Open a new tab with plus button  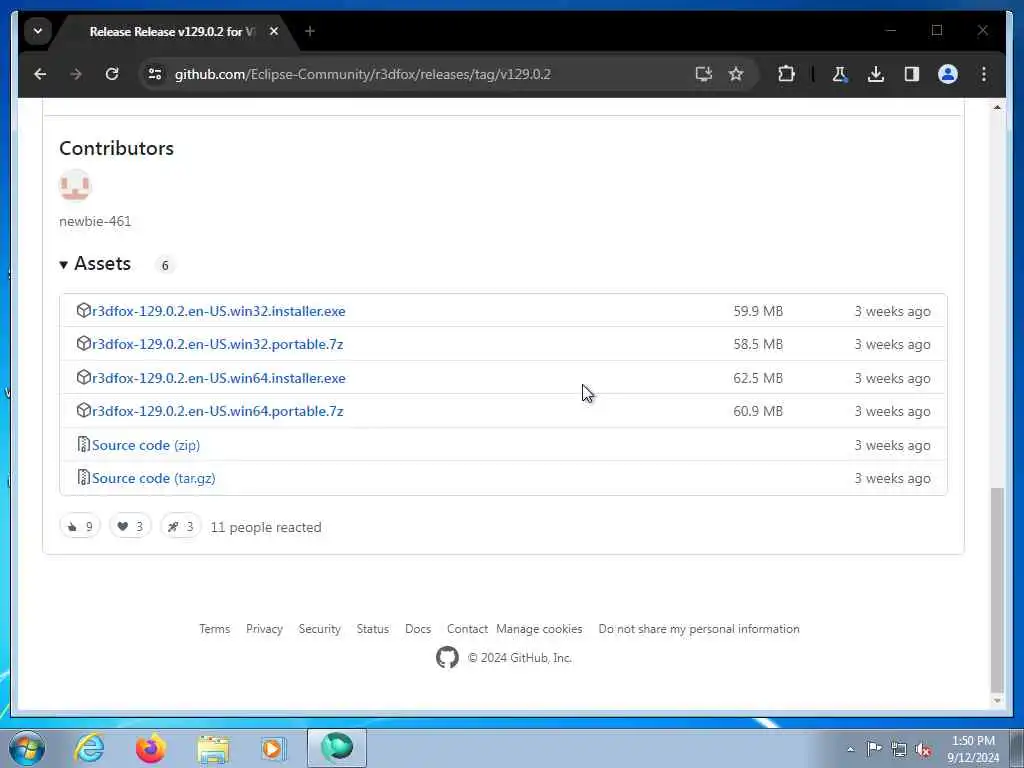point(310,31)
